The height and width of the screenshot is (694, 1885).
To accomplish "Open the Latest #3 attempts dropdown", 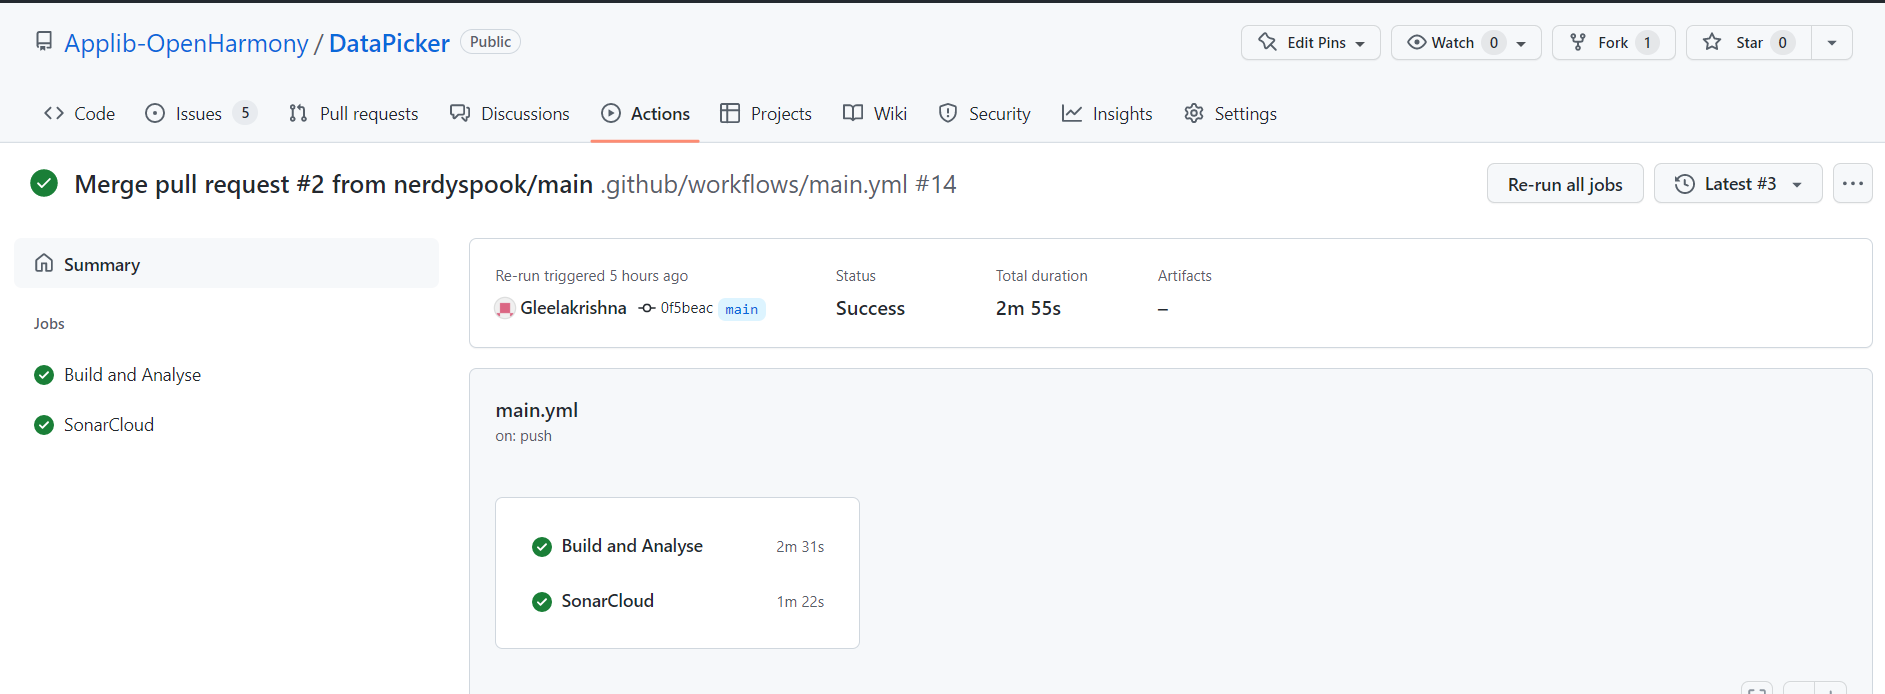I will [1738, 184].
